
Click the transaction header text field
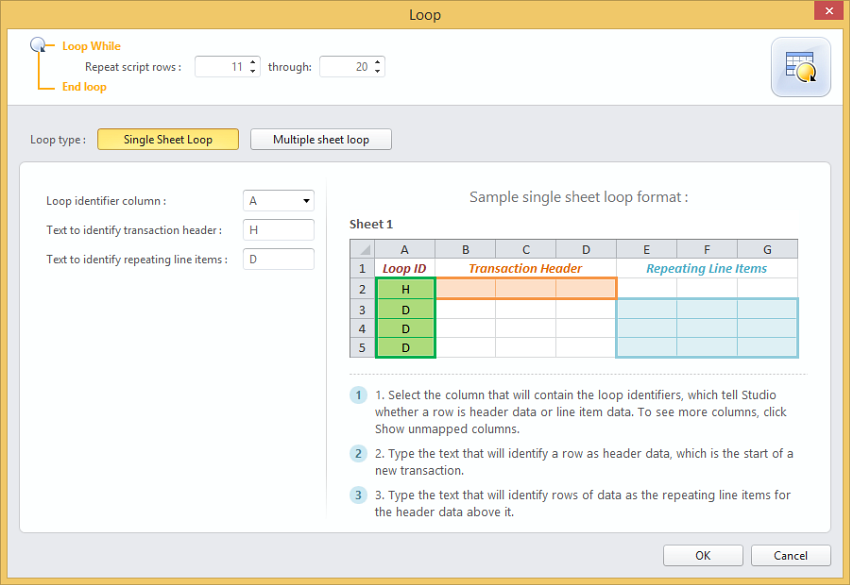[x=278, y=230]
